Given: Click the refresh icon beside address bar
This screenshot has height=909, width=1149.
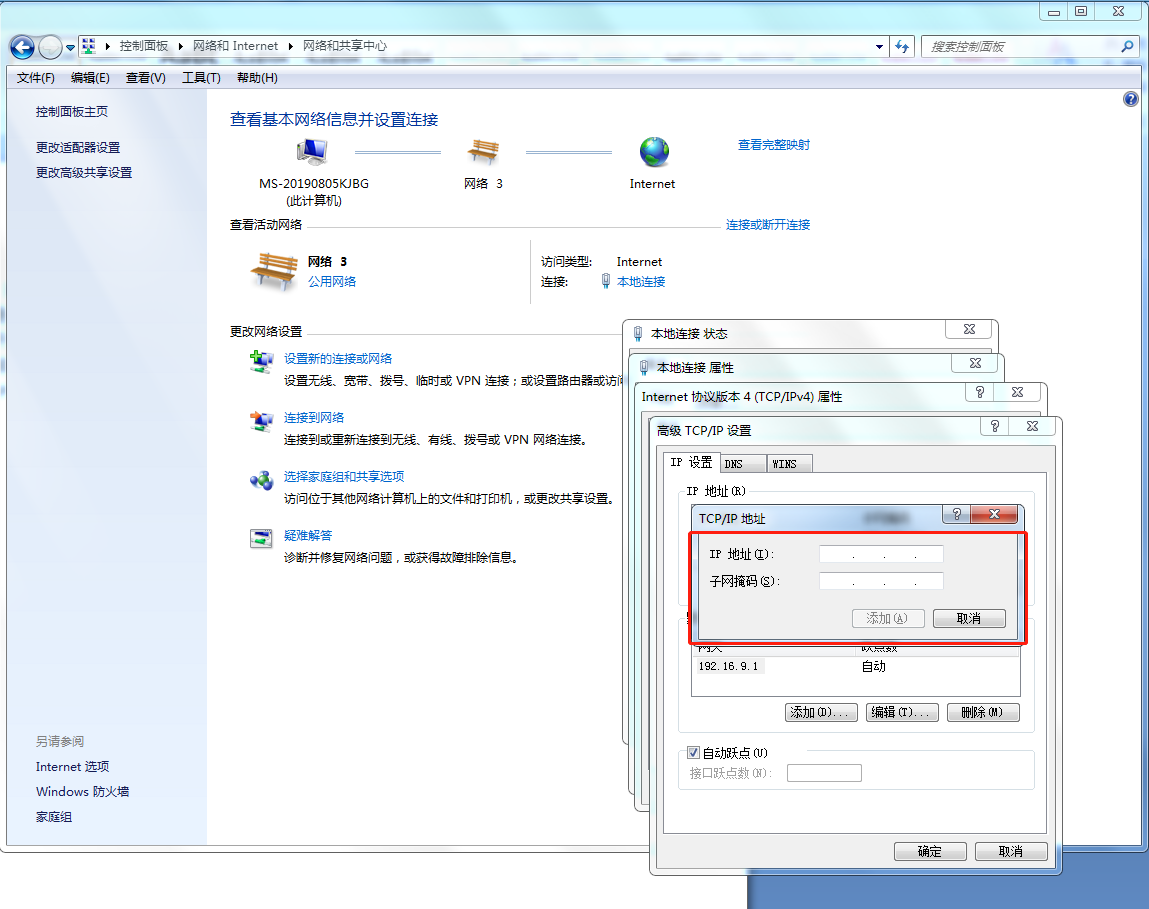Looking at the screenshot, I should pyautogui.click(x=903, y=46).
